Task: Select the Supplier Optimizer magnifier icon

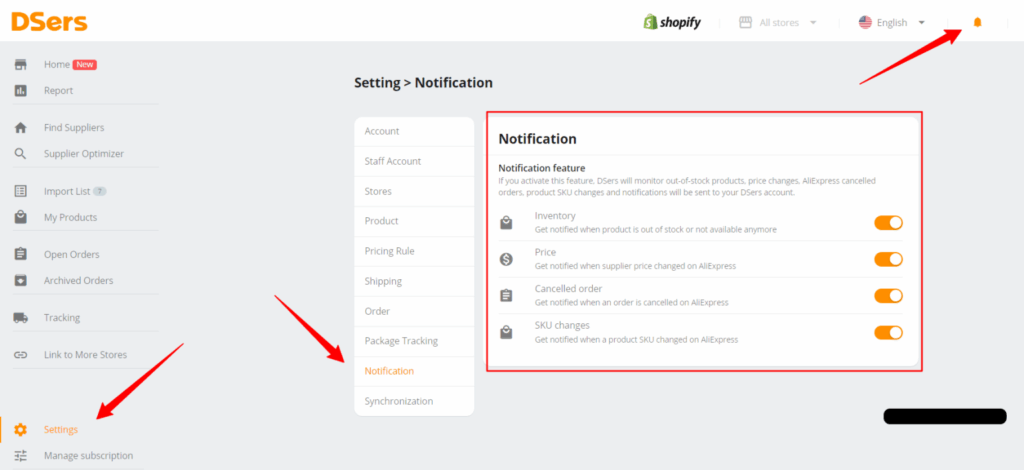Action: click(x=21, y=154)
